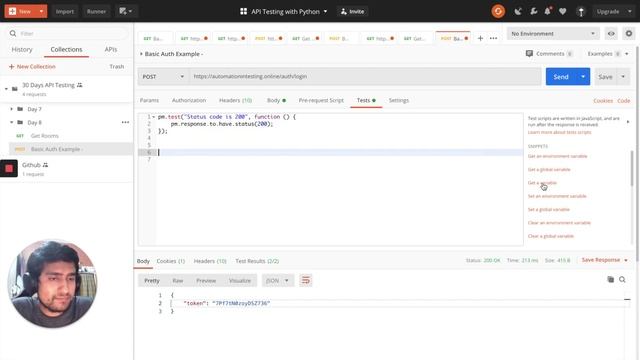Open the user avatar icon
Screen dimensions: 640x360
click(581, 11)
